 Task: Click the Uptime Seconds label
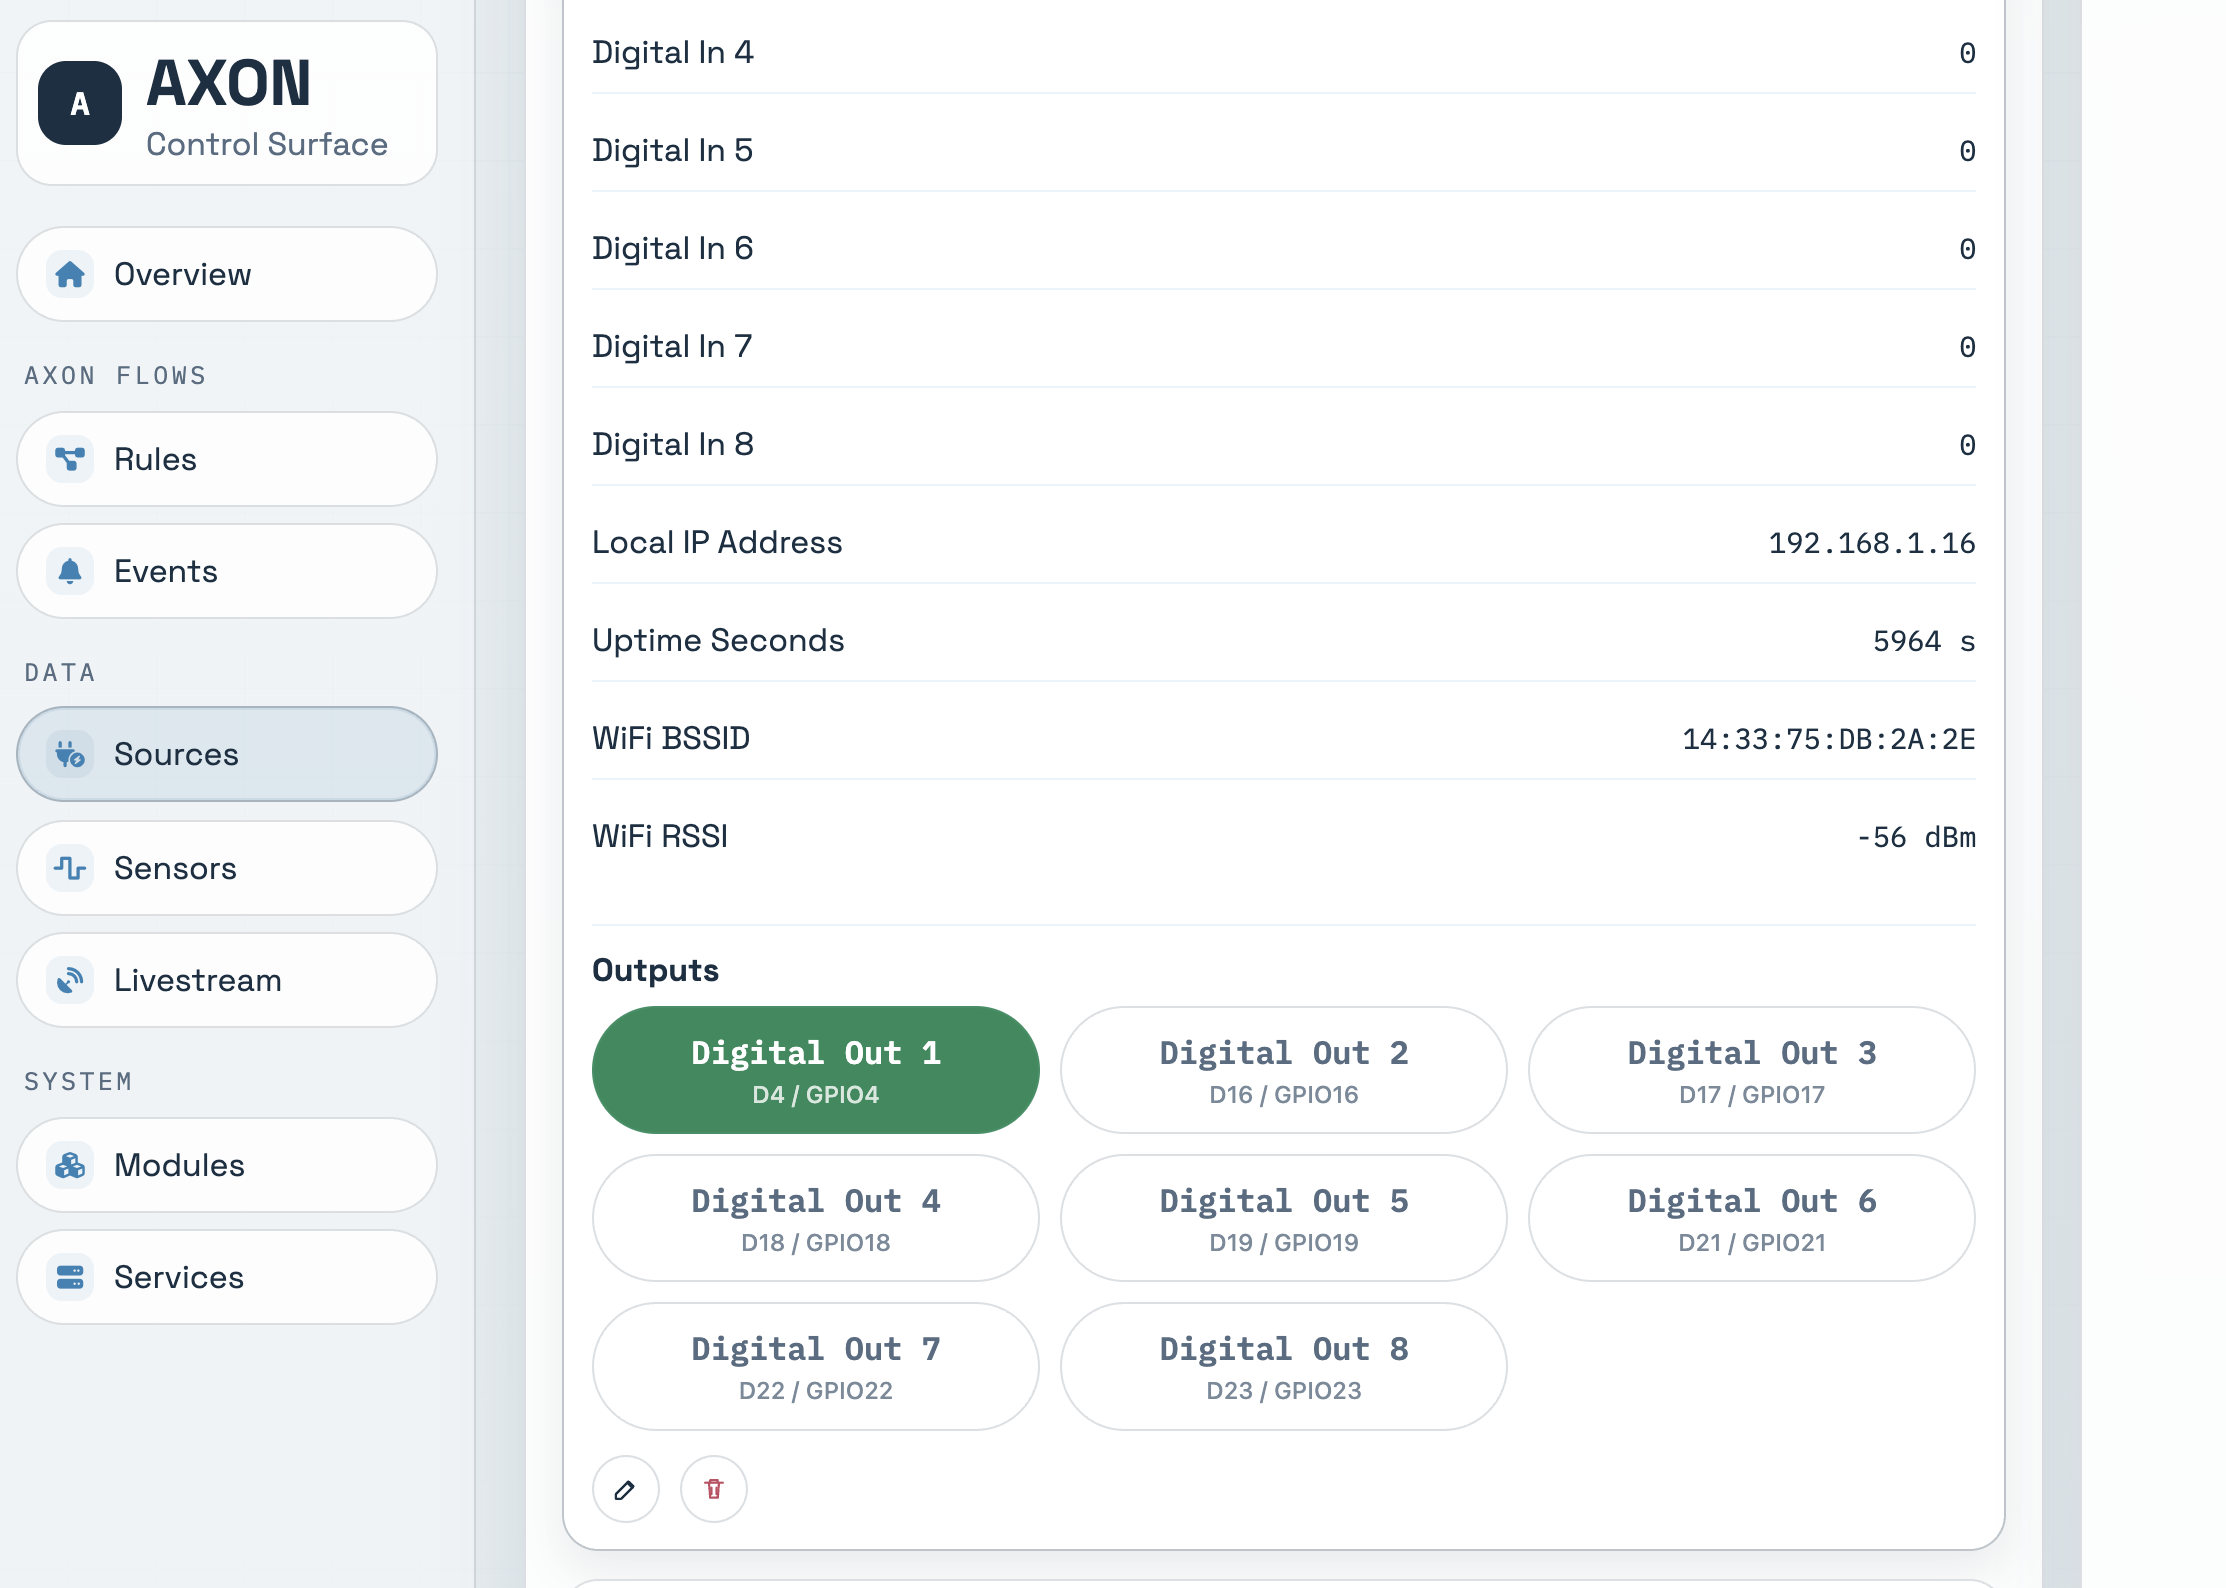point(718,640)
